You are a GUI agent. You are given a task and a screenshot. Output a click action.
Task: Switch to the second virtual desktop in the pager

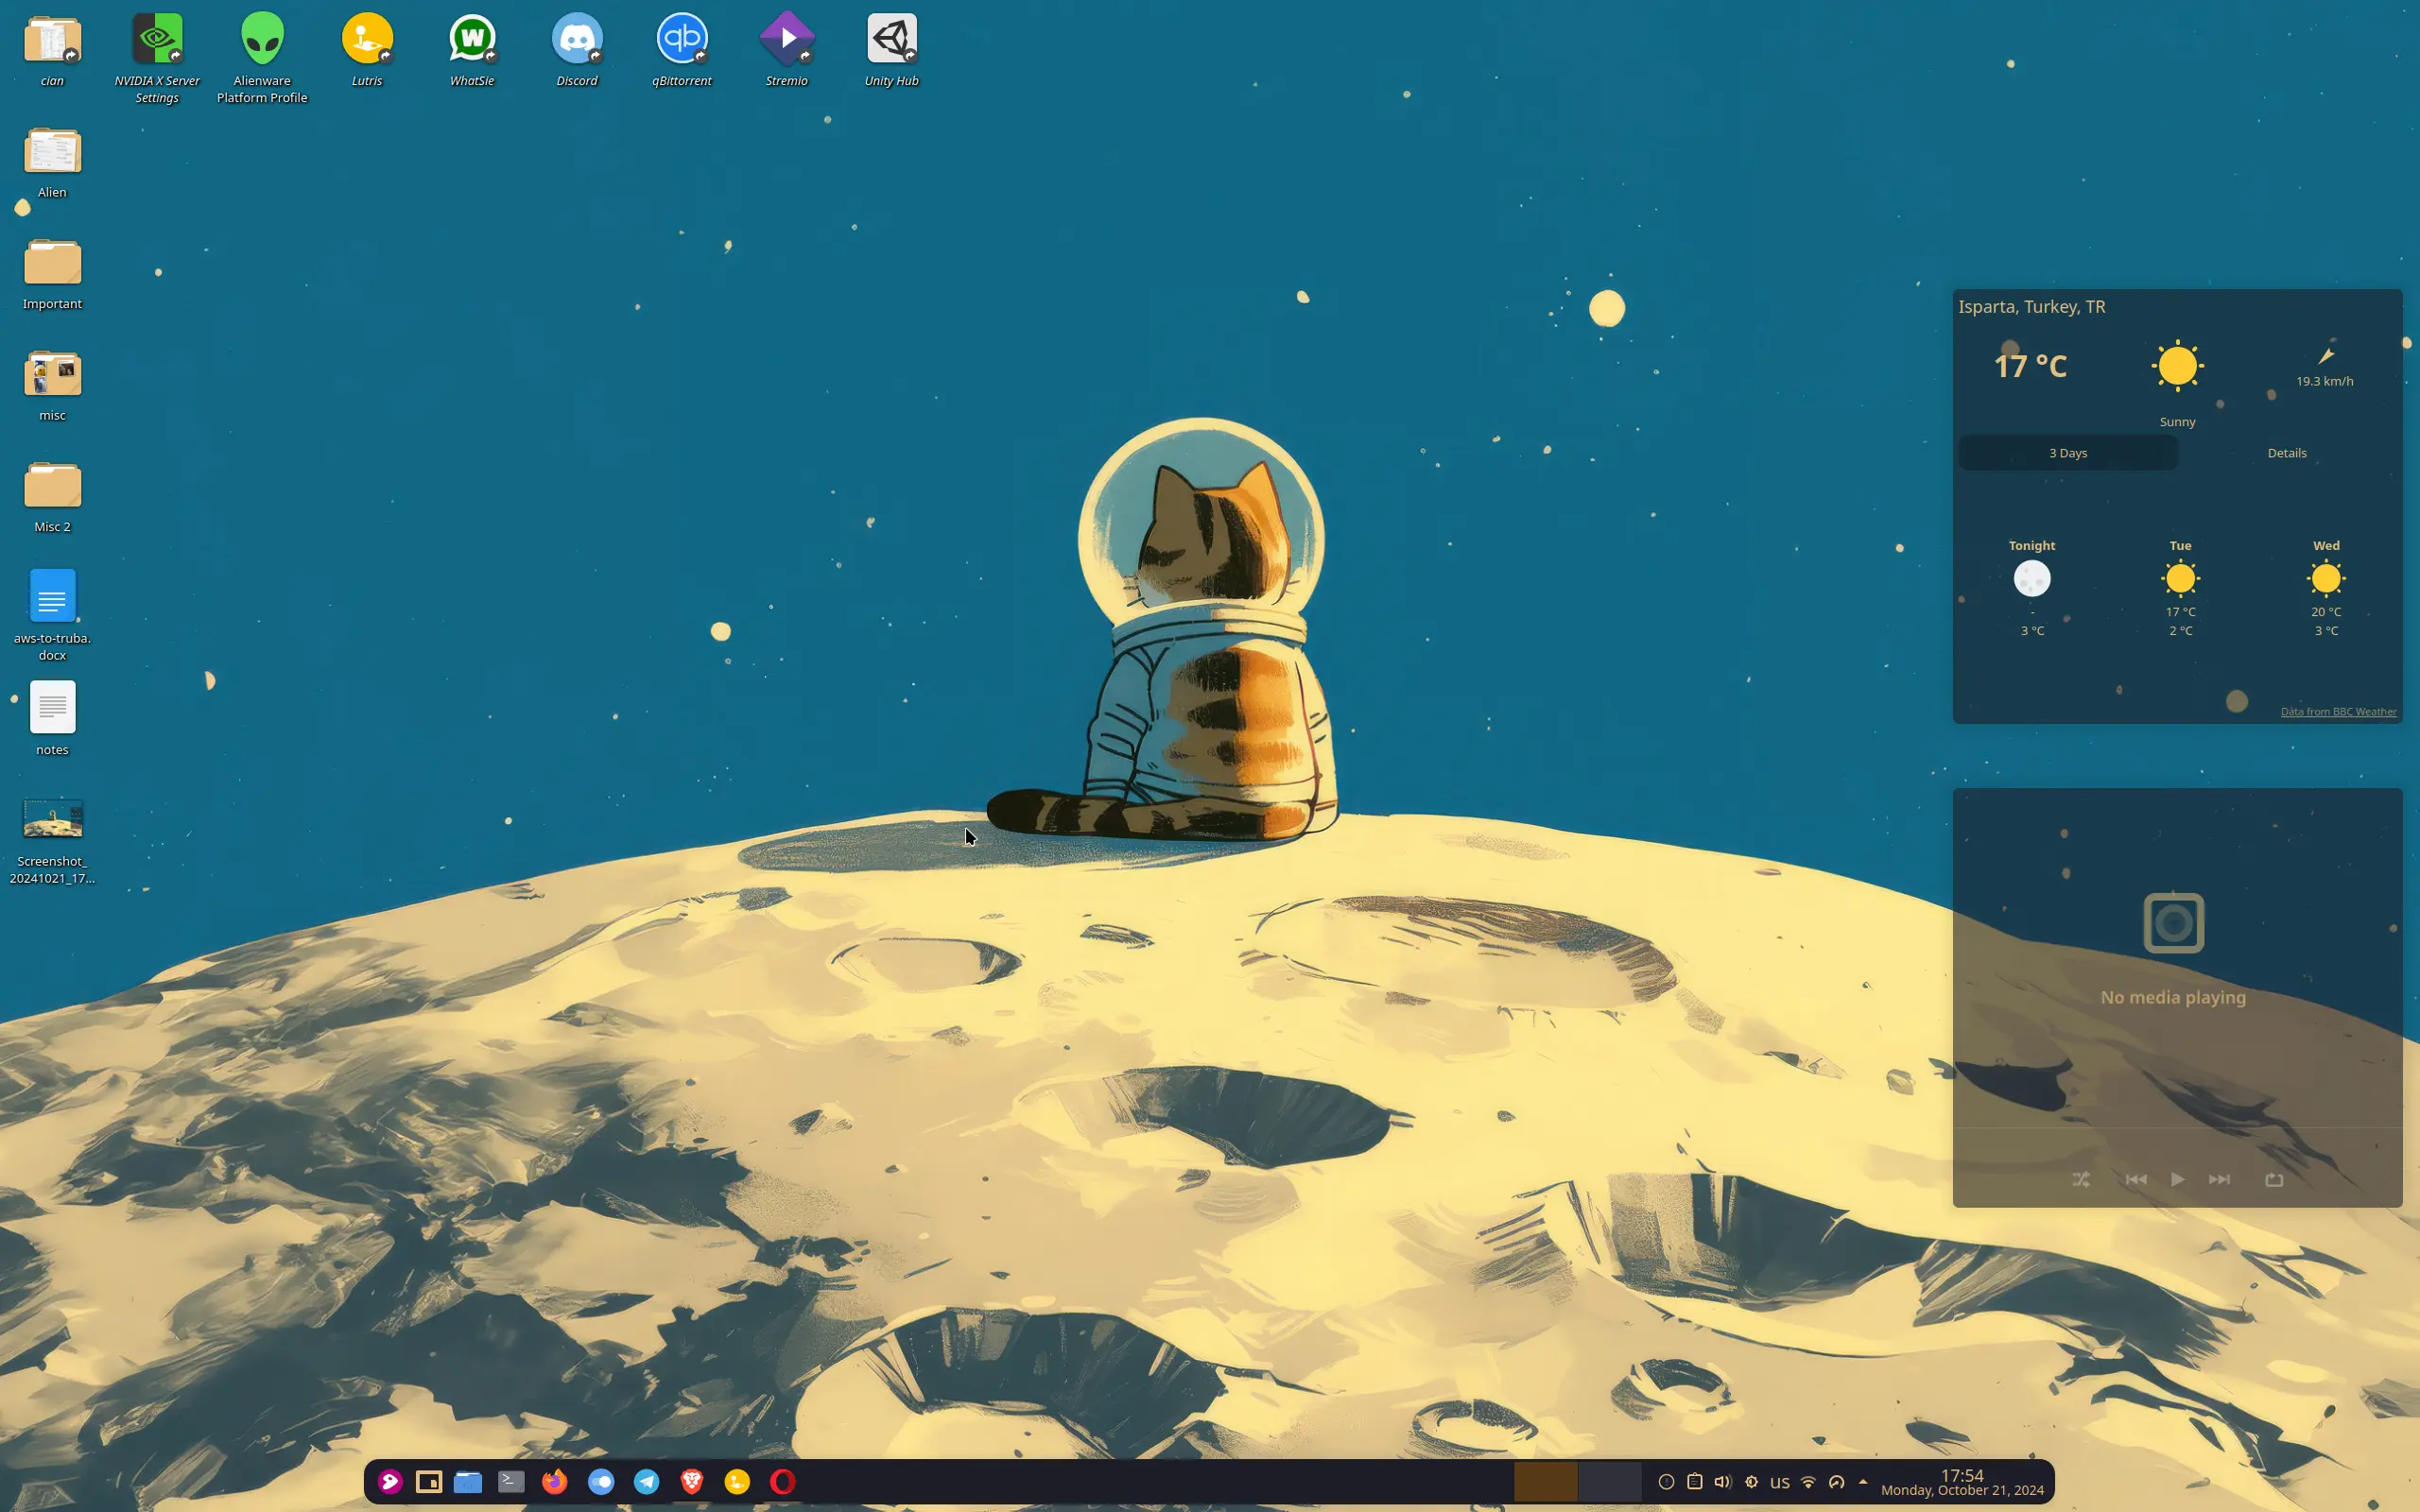(x=1609, y=1482)
